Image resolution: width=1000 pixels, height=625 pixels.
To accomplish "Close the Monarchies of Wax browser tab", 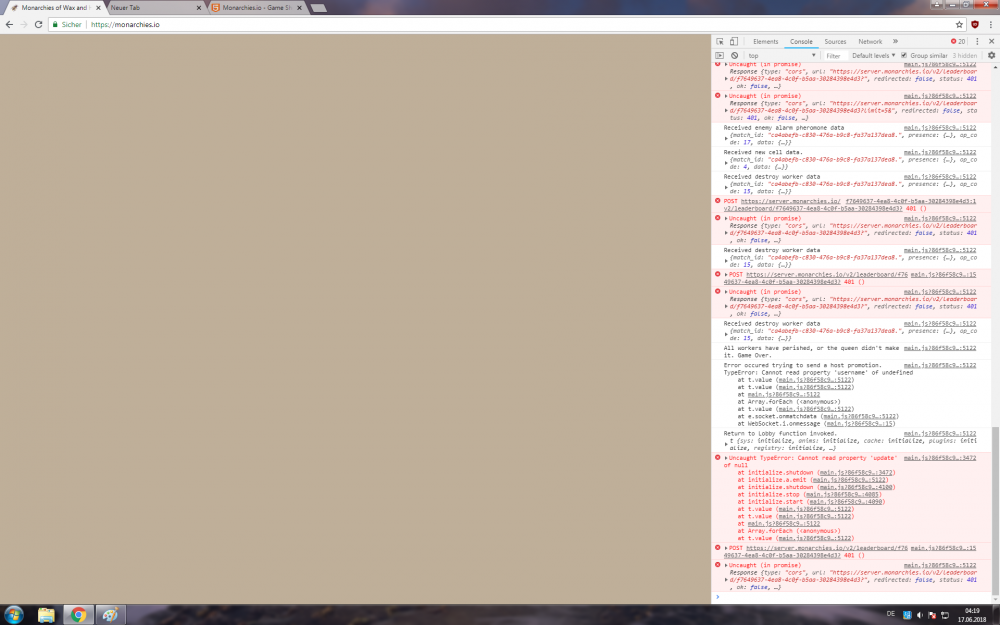I will pos(98,8).
